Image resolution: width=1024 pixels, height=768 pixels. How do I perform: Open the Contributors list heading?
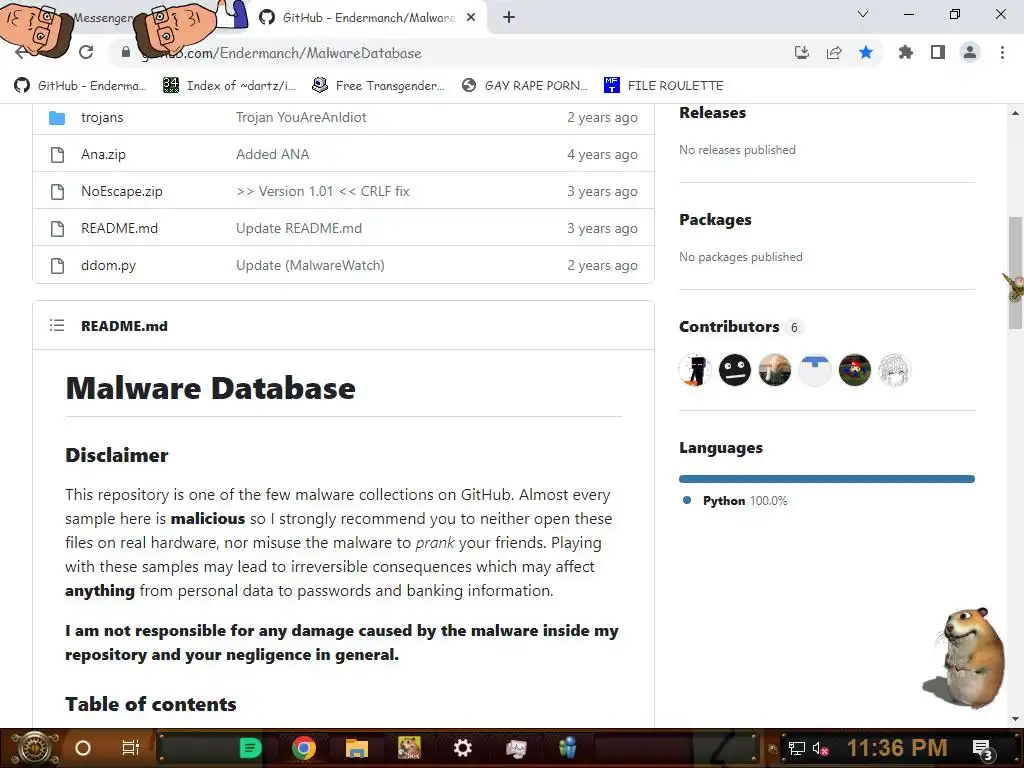(x=729, y=327)
